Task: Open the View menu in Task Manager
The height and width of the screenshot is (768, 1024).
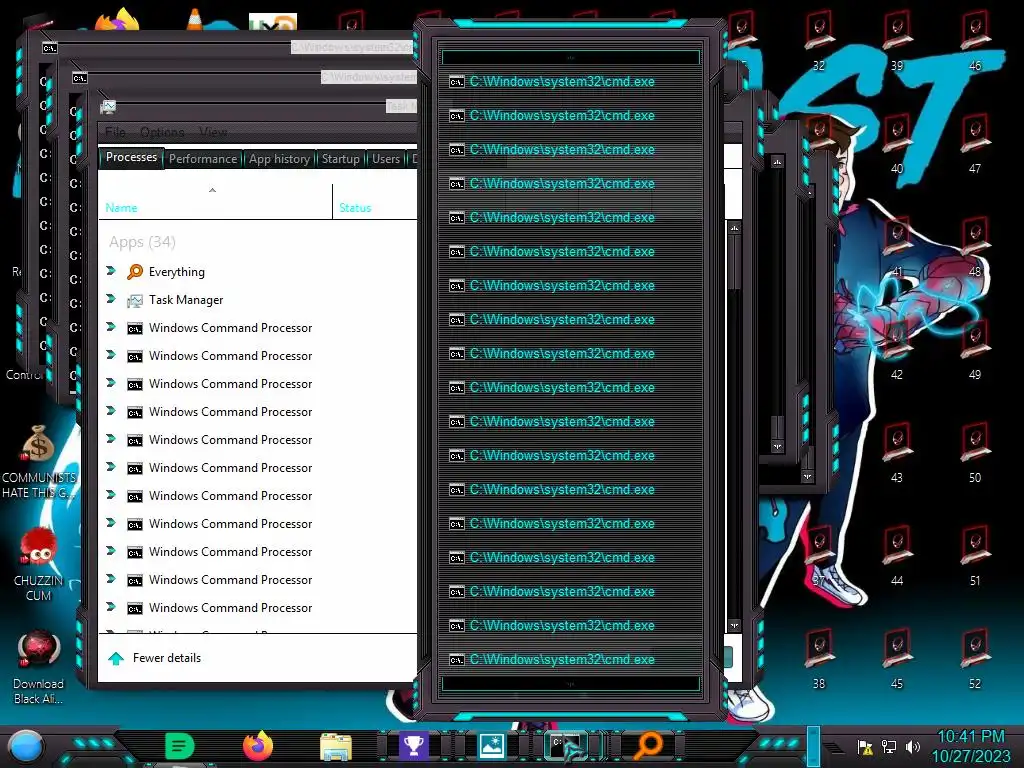Action: coord(213,132)
